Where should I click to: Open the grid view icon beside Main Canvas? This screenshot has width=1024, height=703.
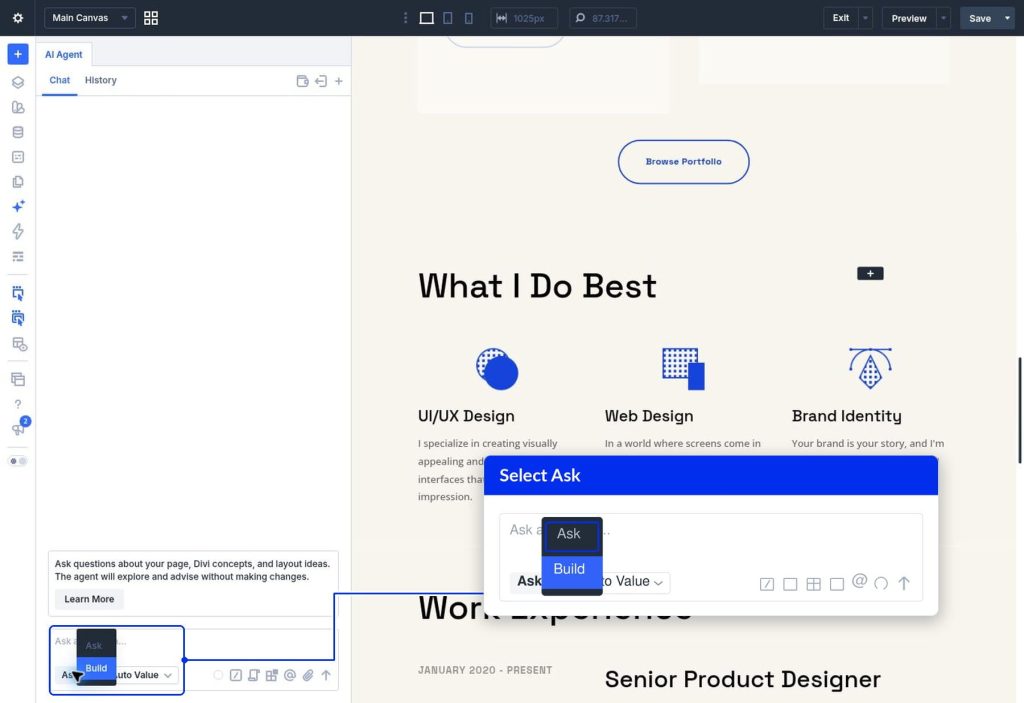point(151,18)
